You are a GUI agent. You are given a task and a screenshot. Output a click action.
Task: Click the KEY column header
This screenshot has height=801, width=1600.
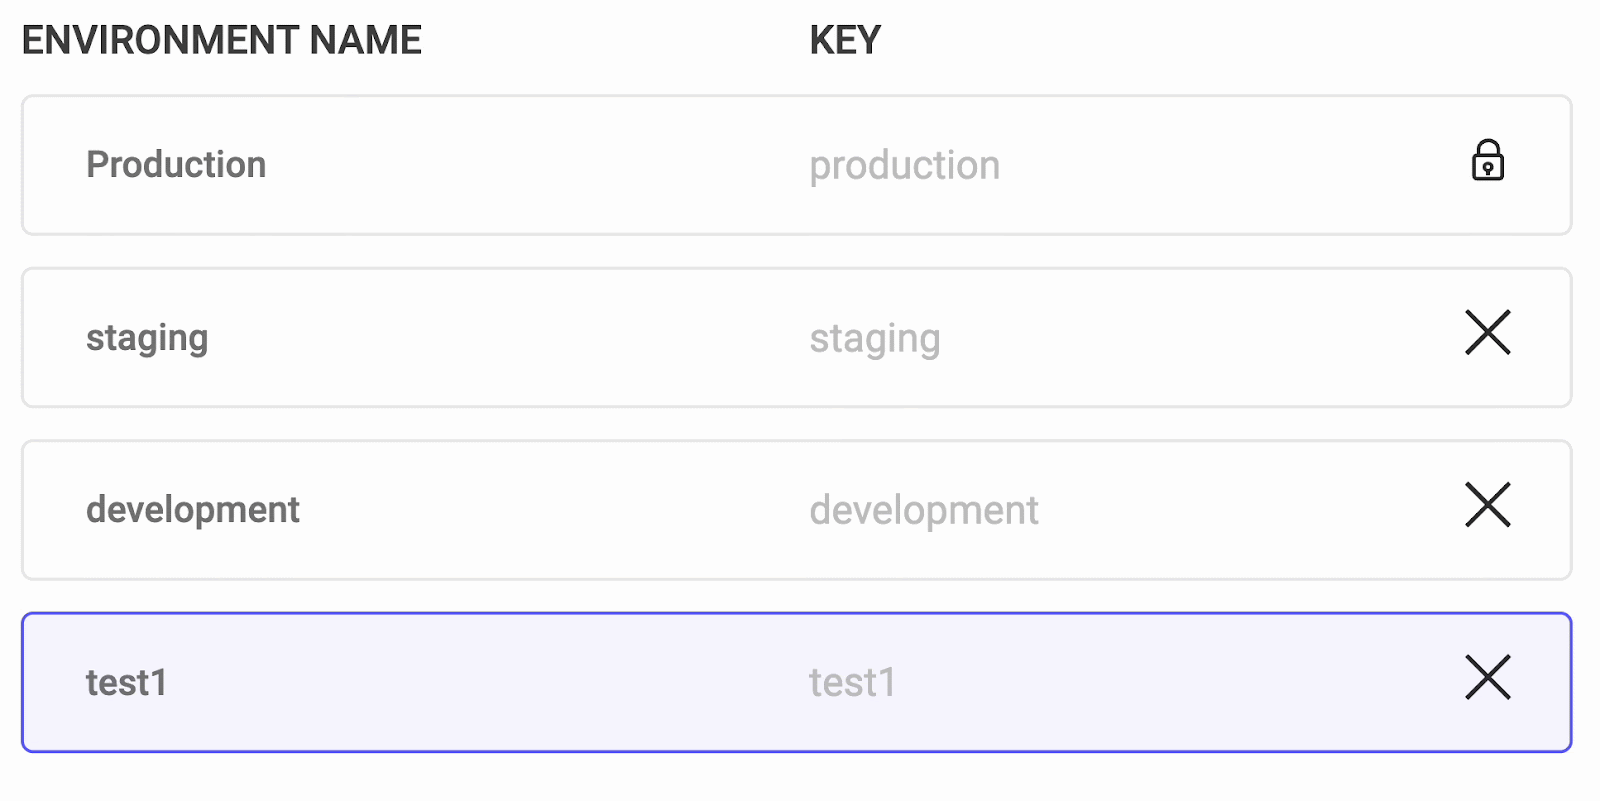point(845,41)
